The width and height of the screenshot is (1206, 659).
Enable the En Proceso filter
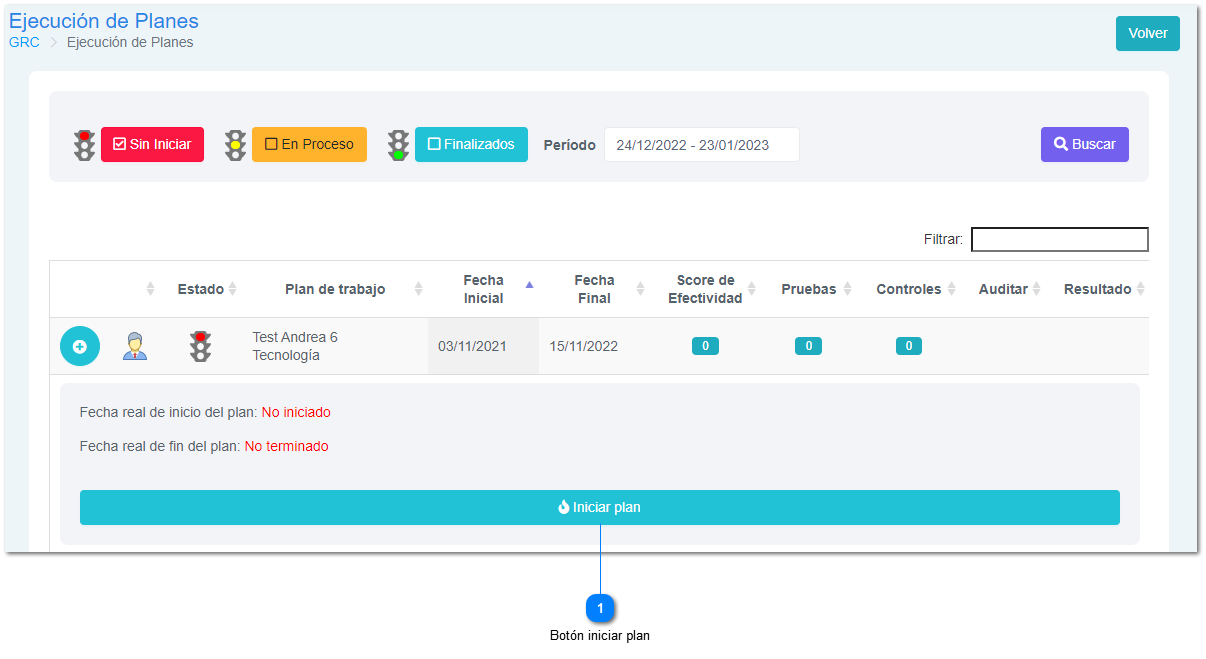coord(309,144)
